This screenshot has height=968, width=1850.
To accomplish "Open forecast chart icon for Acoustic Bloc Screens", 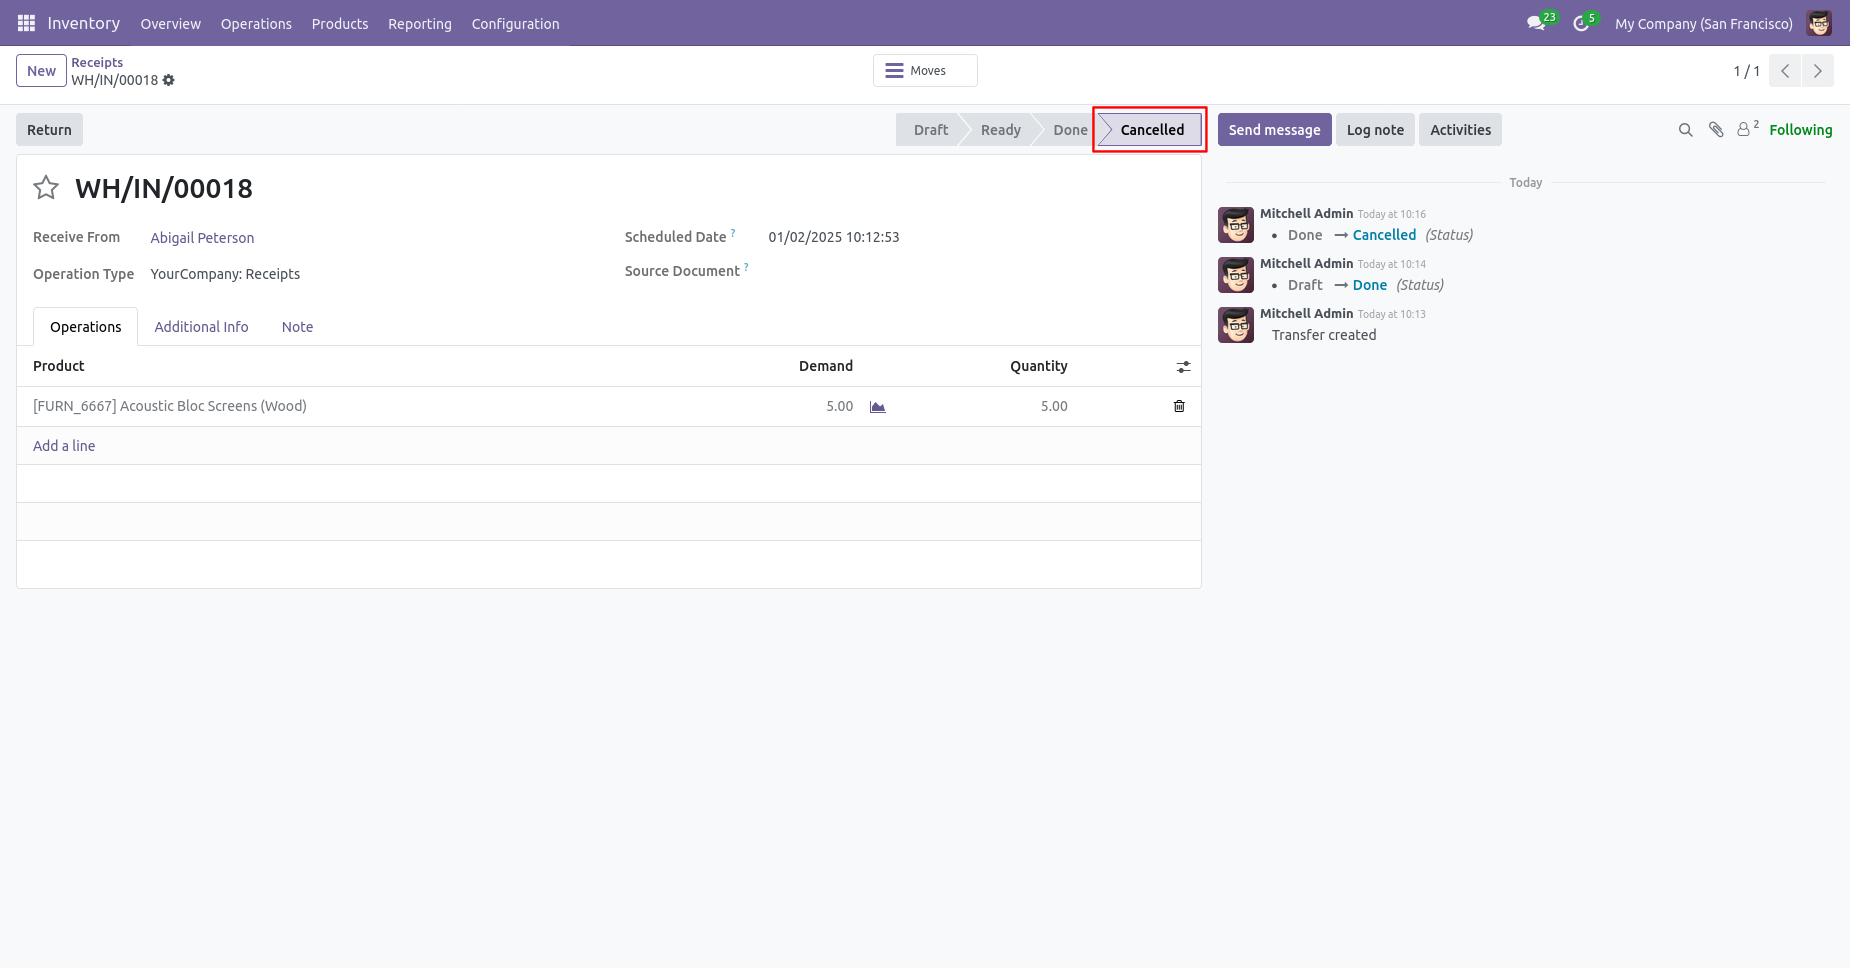I will pyautogui.click(x=877, y=407).
